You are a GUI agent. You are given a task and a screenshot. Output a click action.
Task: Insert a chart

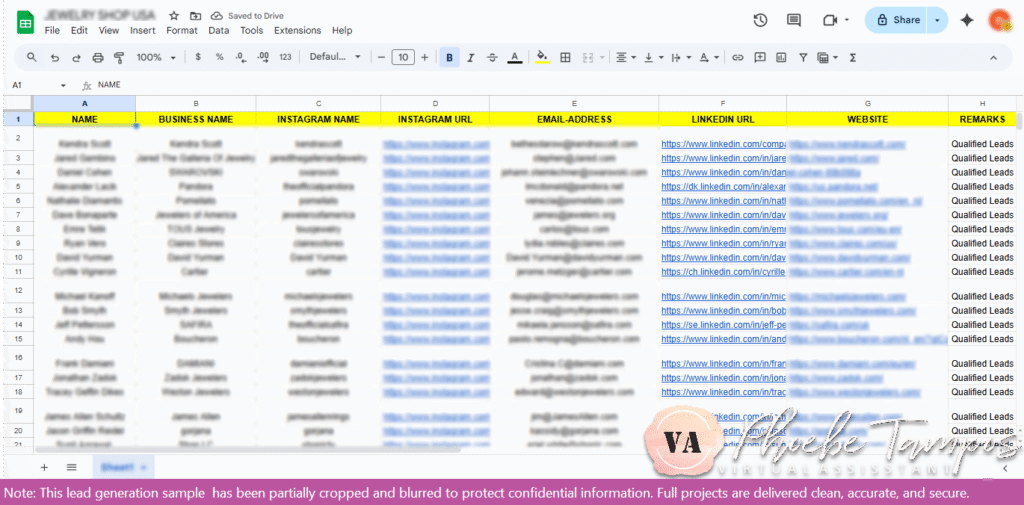click(781, 57)
